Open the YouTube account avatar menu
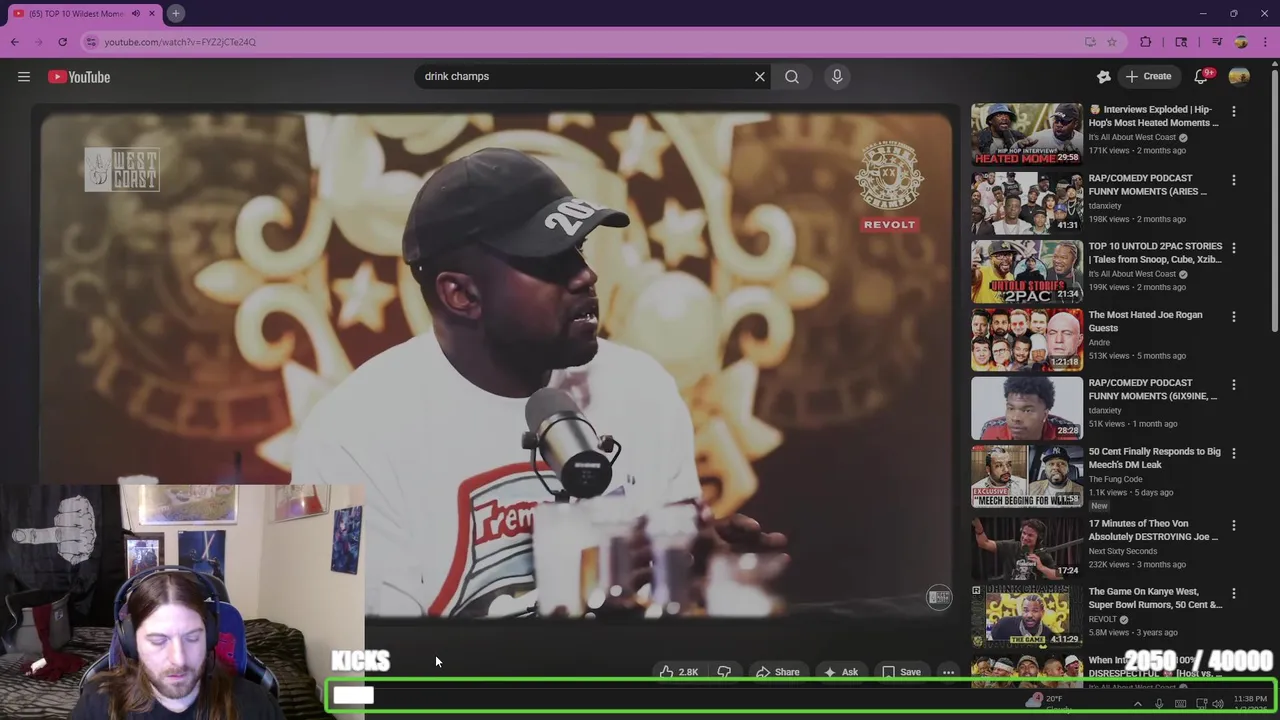The height and width of the screenshot is (720, 1280). pos(1239,76)
